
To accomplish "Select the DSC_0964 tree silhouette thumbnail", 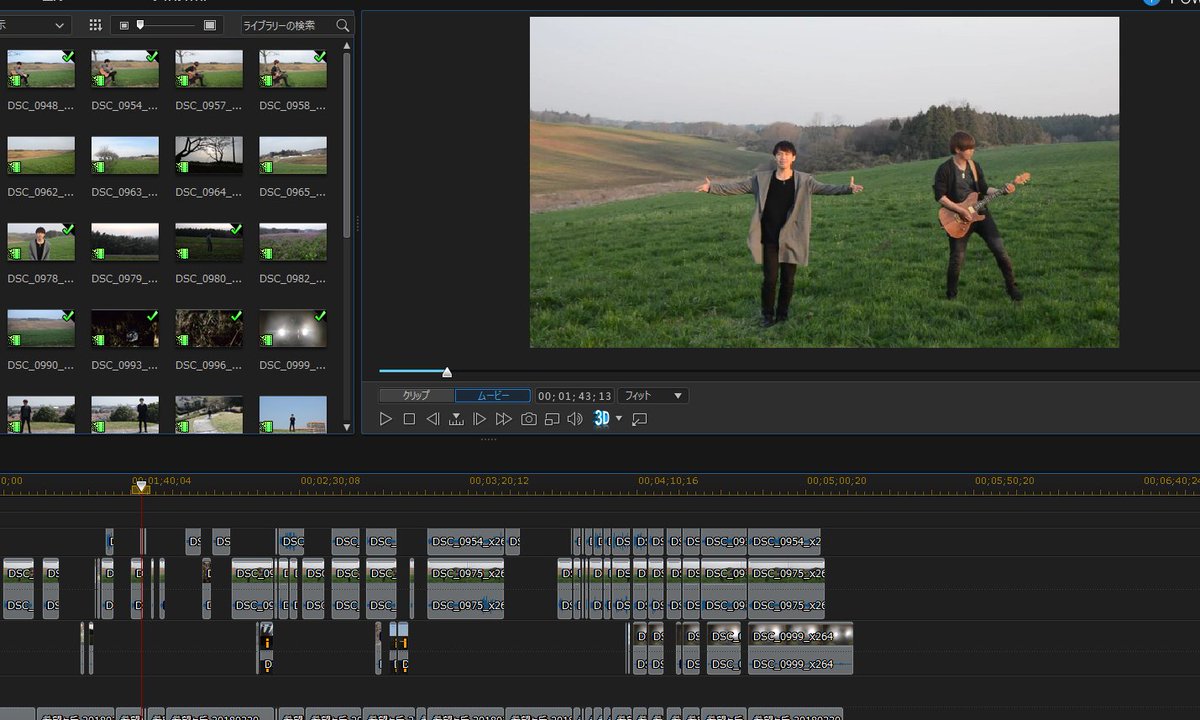I will pyautogui.click(x=209, y=155).
